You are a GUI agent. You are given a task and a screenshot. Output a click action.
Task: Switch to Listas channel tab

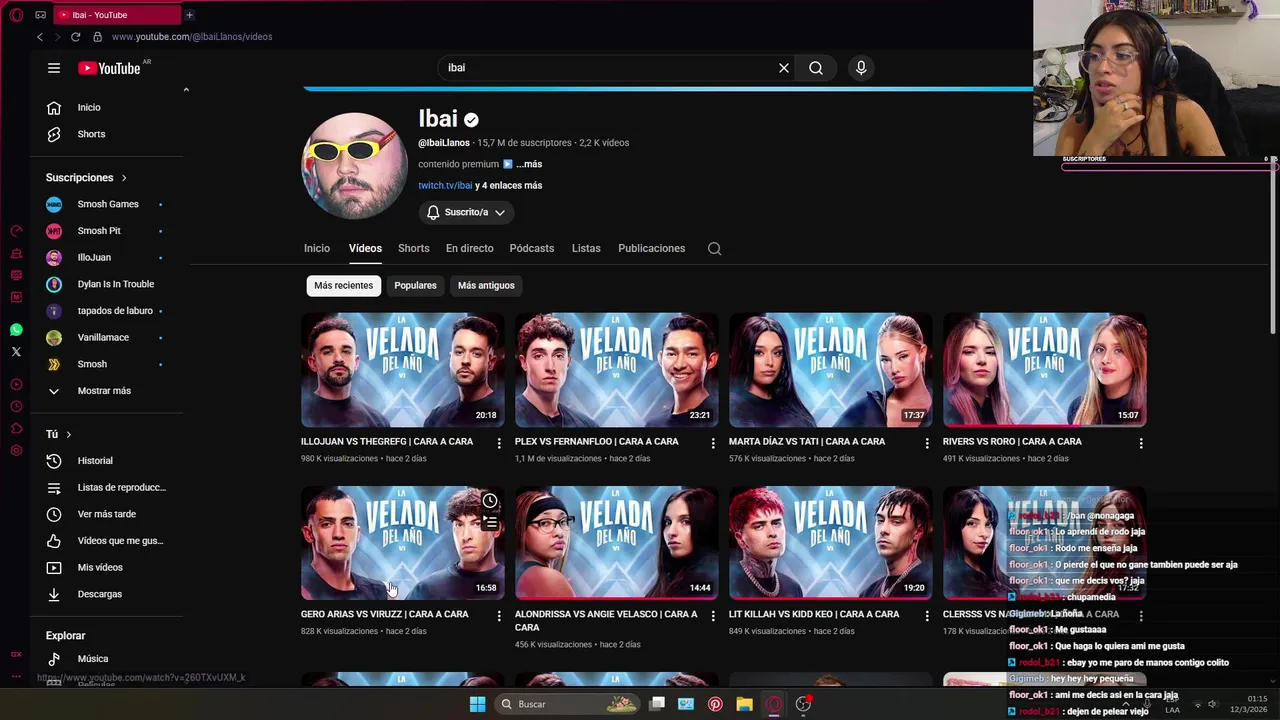(586, 248)
